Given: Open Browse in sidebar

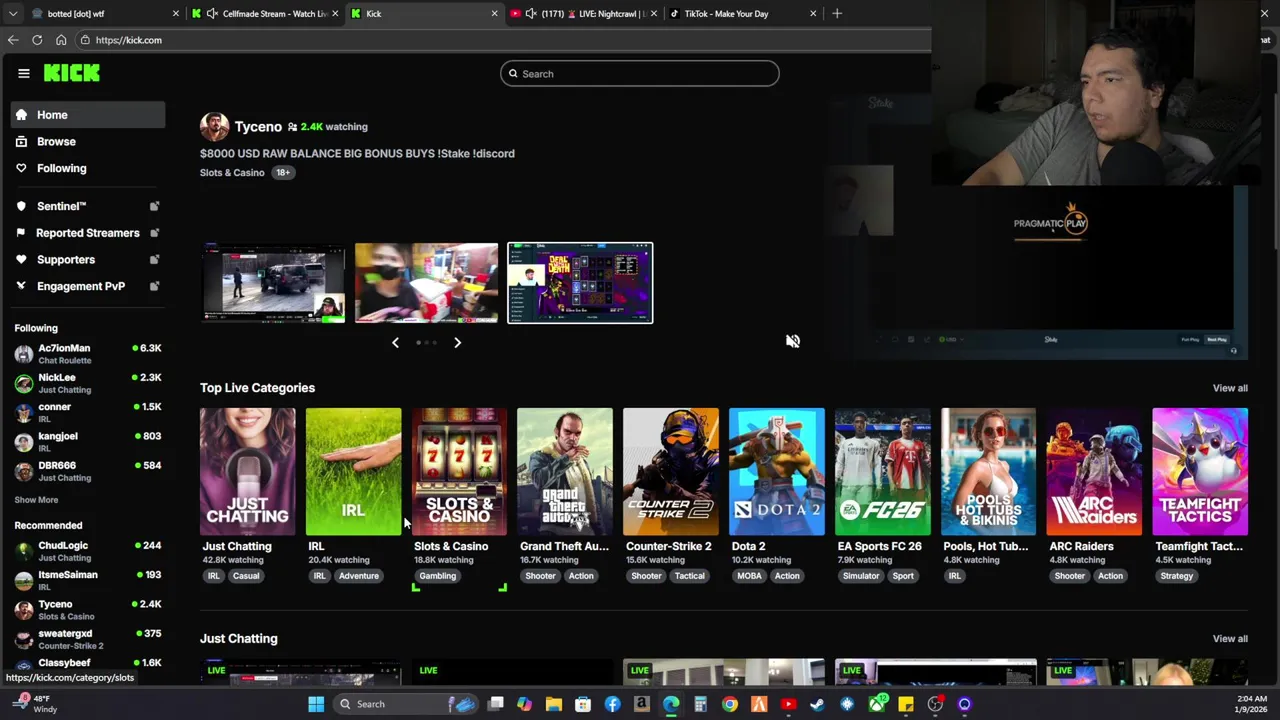Looking at the screenshot, I should [88, 142].
